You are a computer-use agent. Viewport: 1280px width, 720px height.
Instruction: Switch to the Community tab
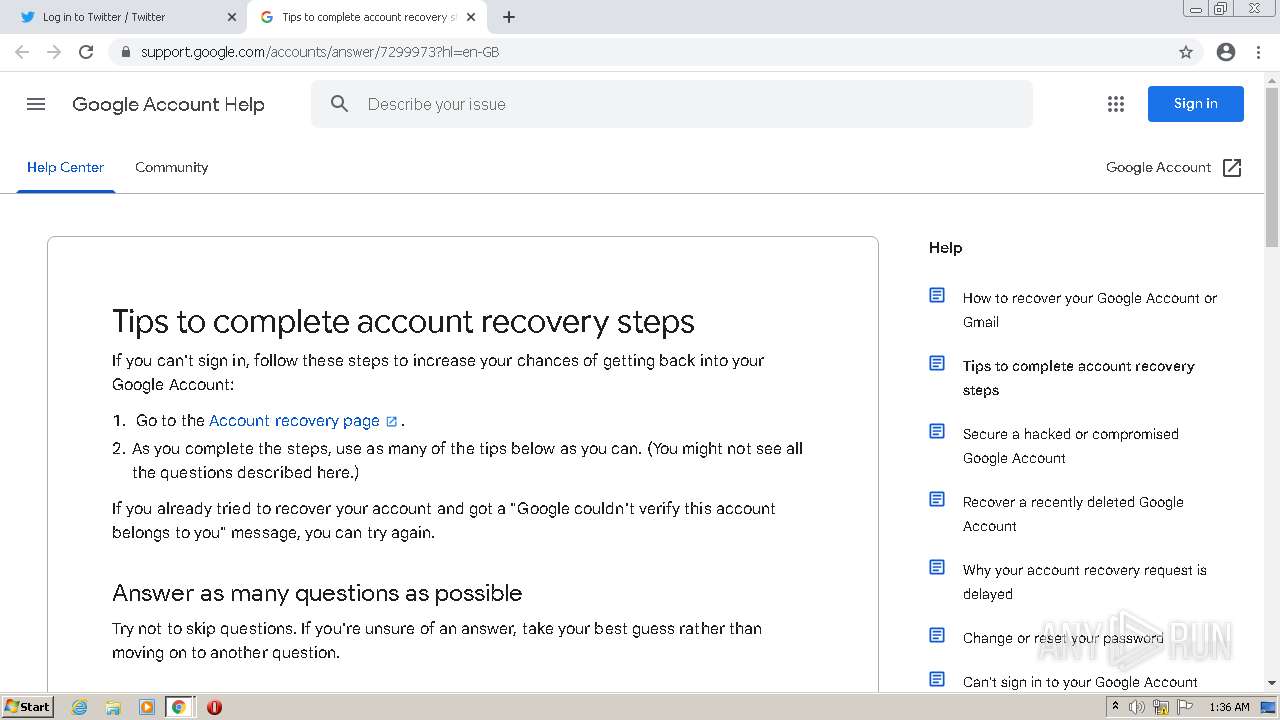tap(172, 167)
